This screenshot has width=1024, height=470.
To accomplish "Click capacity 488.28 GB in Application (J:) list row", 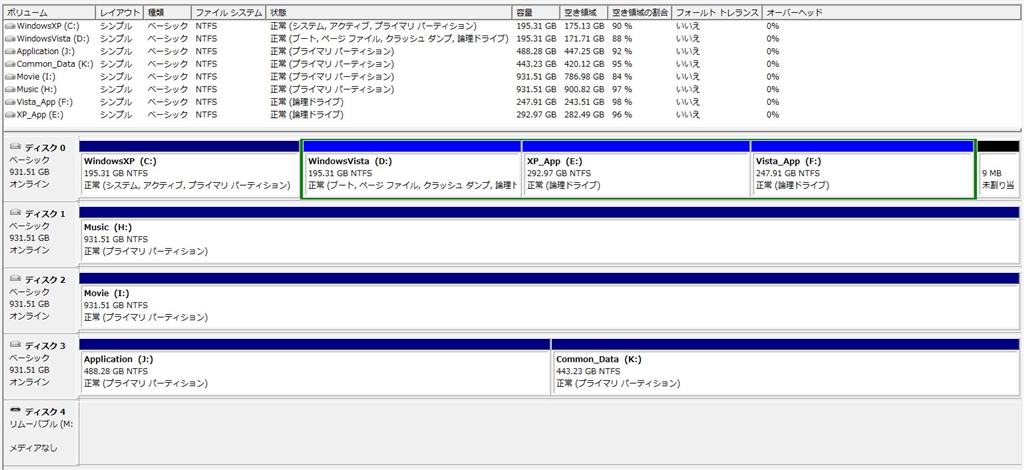I will [x=536, y=52].
